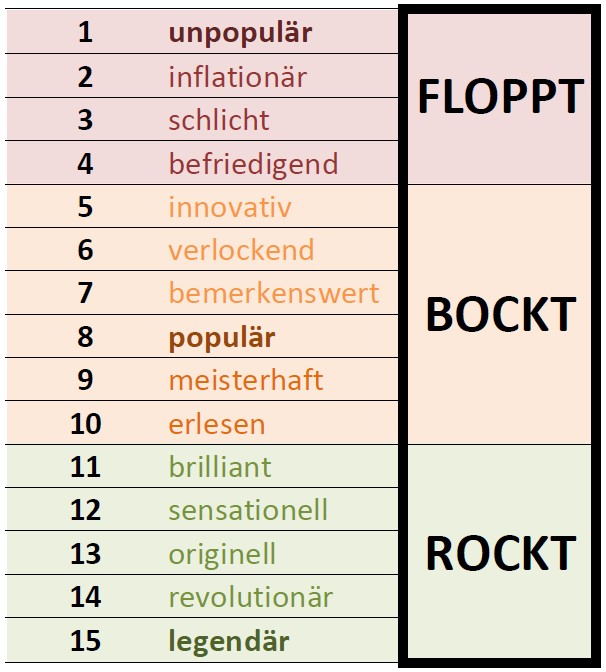
Task: Select the "sensationell" entry
Action: tap(248, 511)
